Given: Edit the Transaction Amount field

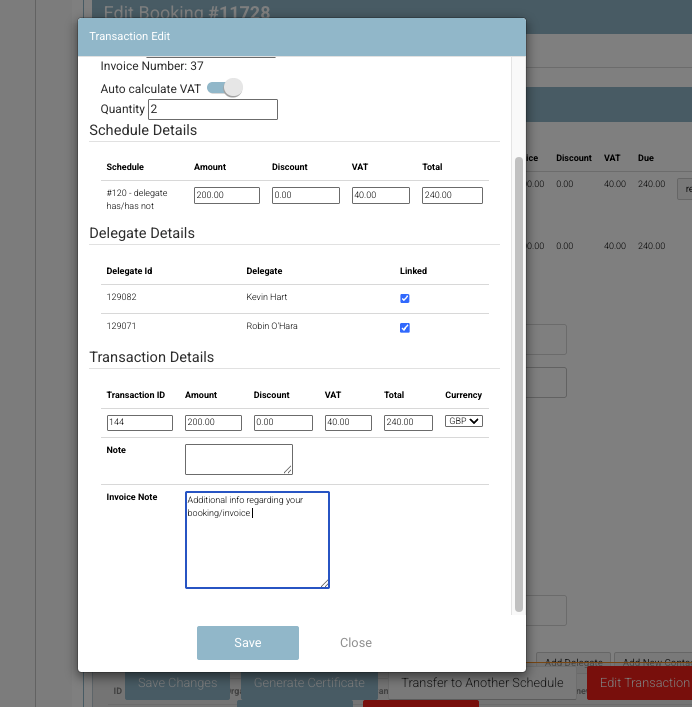Looking at the screenshot, I should 213,422.
